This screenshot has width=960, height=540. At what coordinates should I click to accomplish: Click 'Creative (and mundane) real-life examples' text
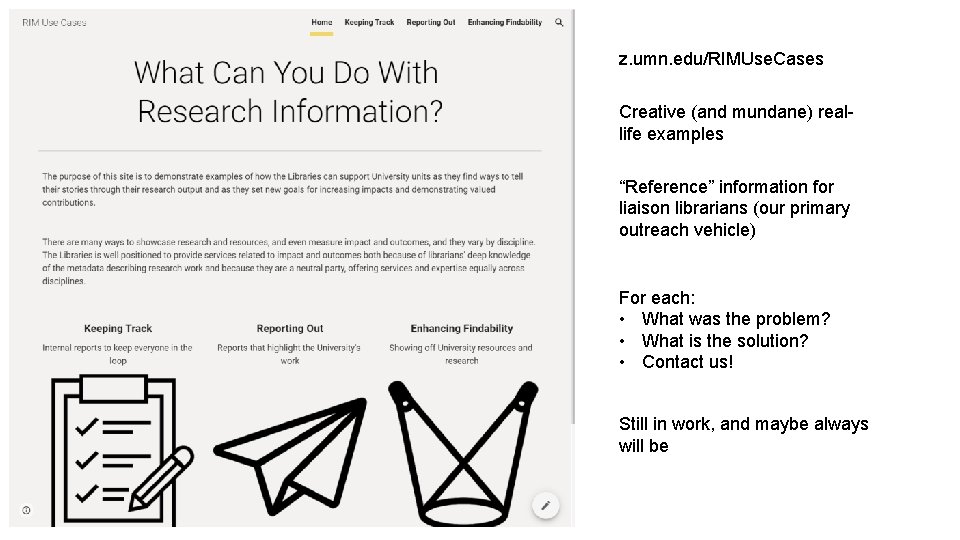click(x=736, y=122)
